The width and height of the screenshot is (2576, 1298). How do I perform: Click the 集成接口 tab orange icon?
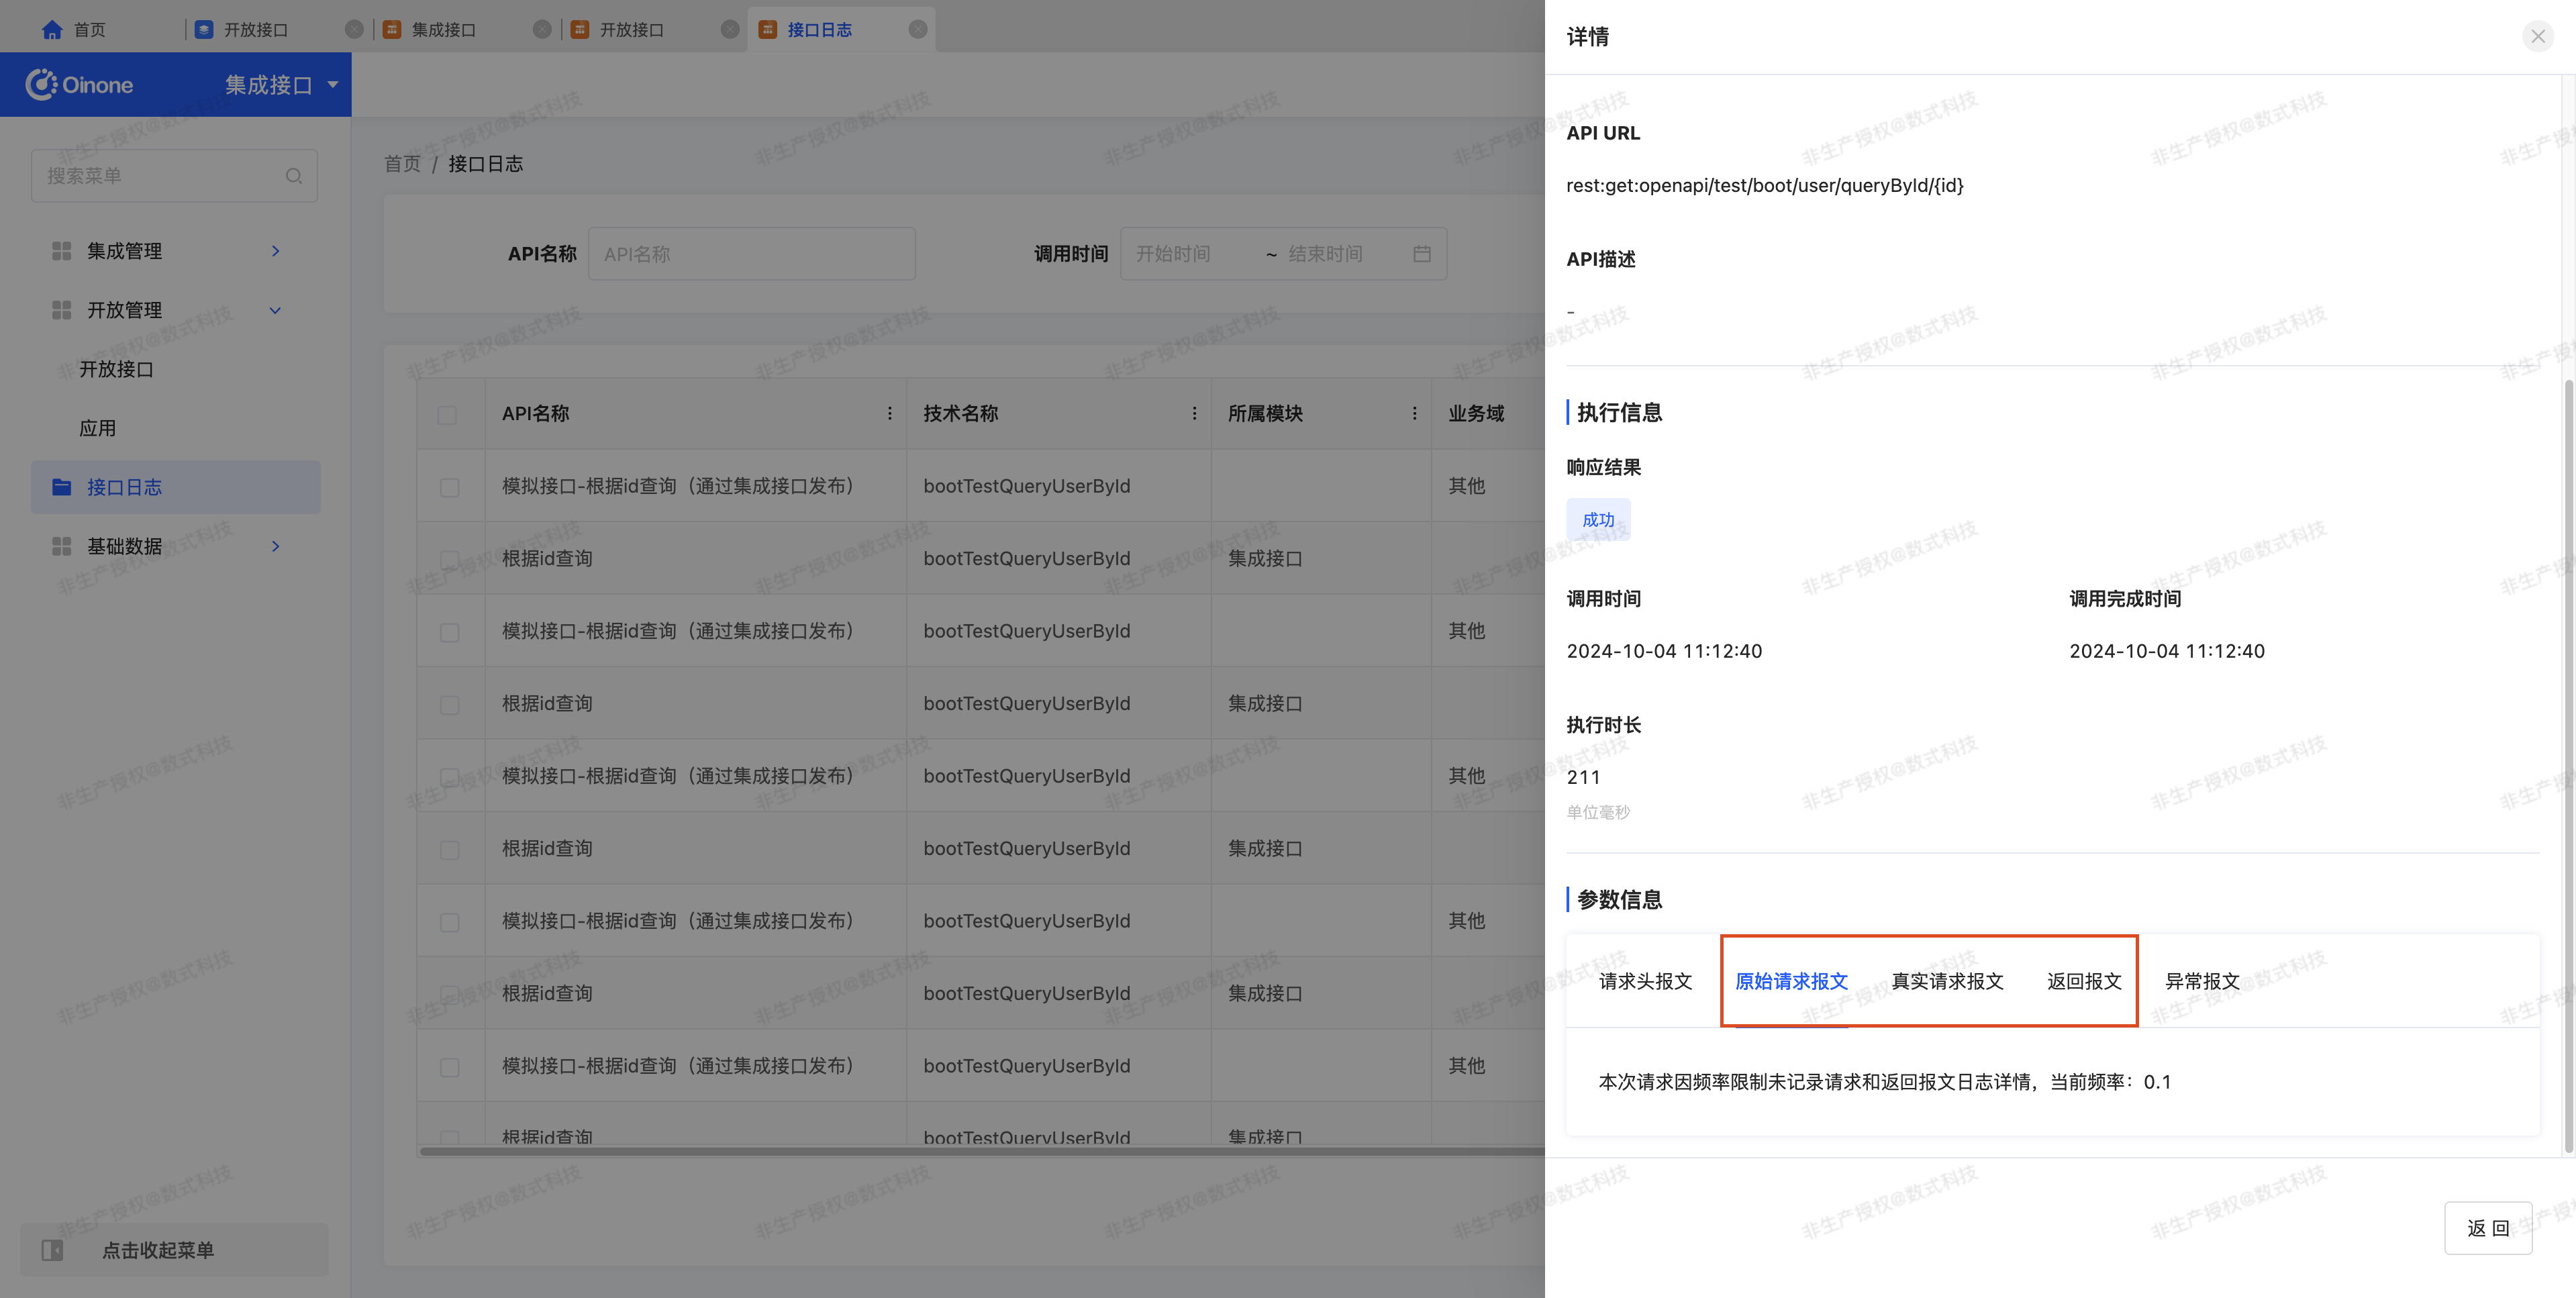(x=392, y=30)
